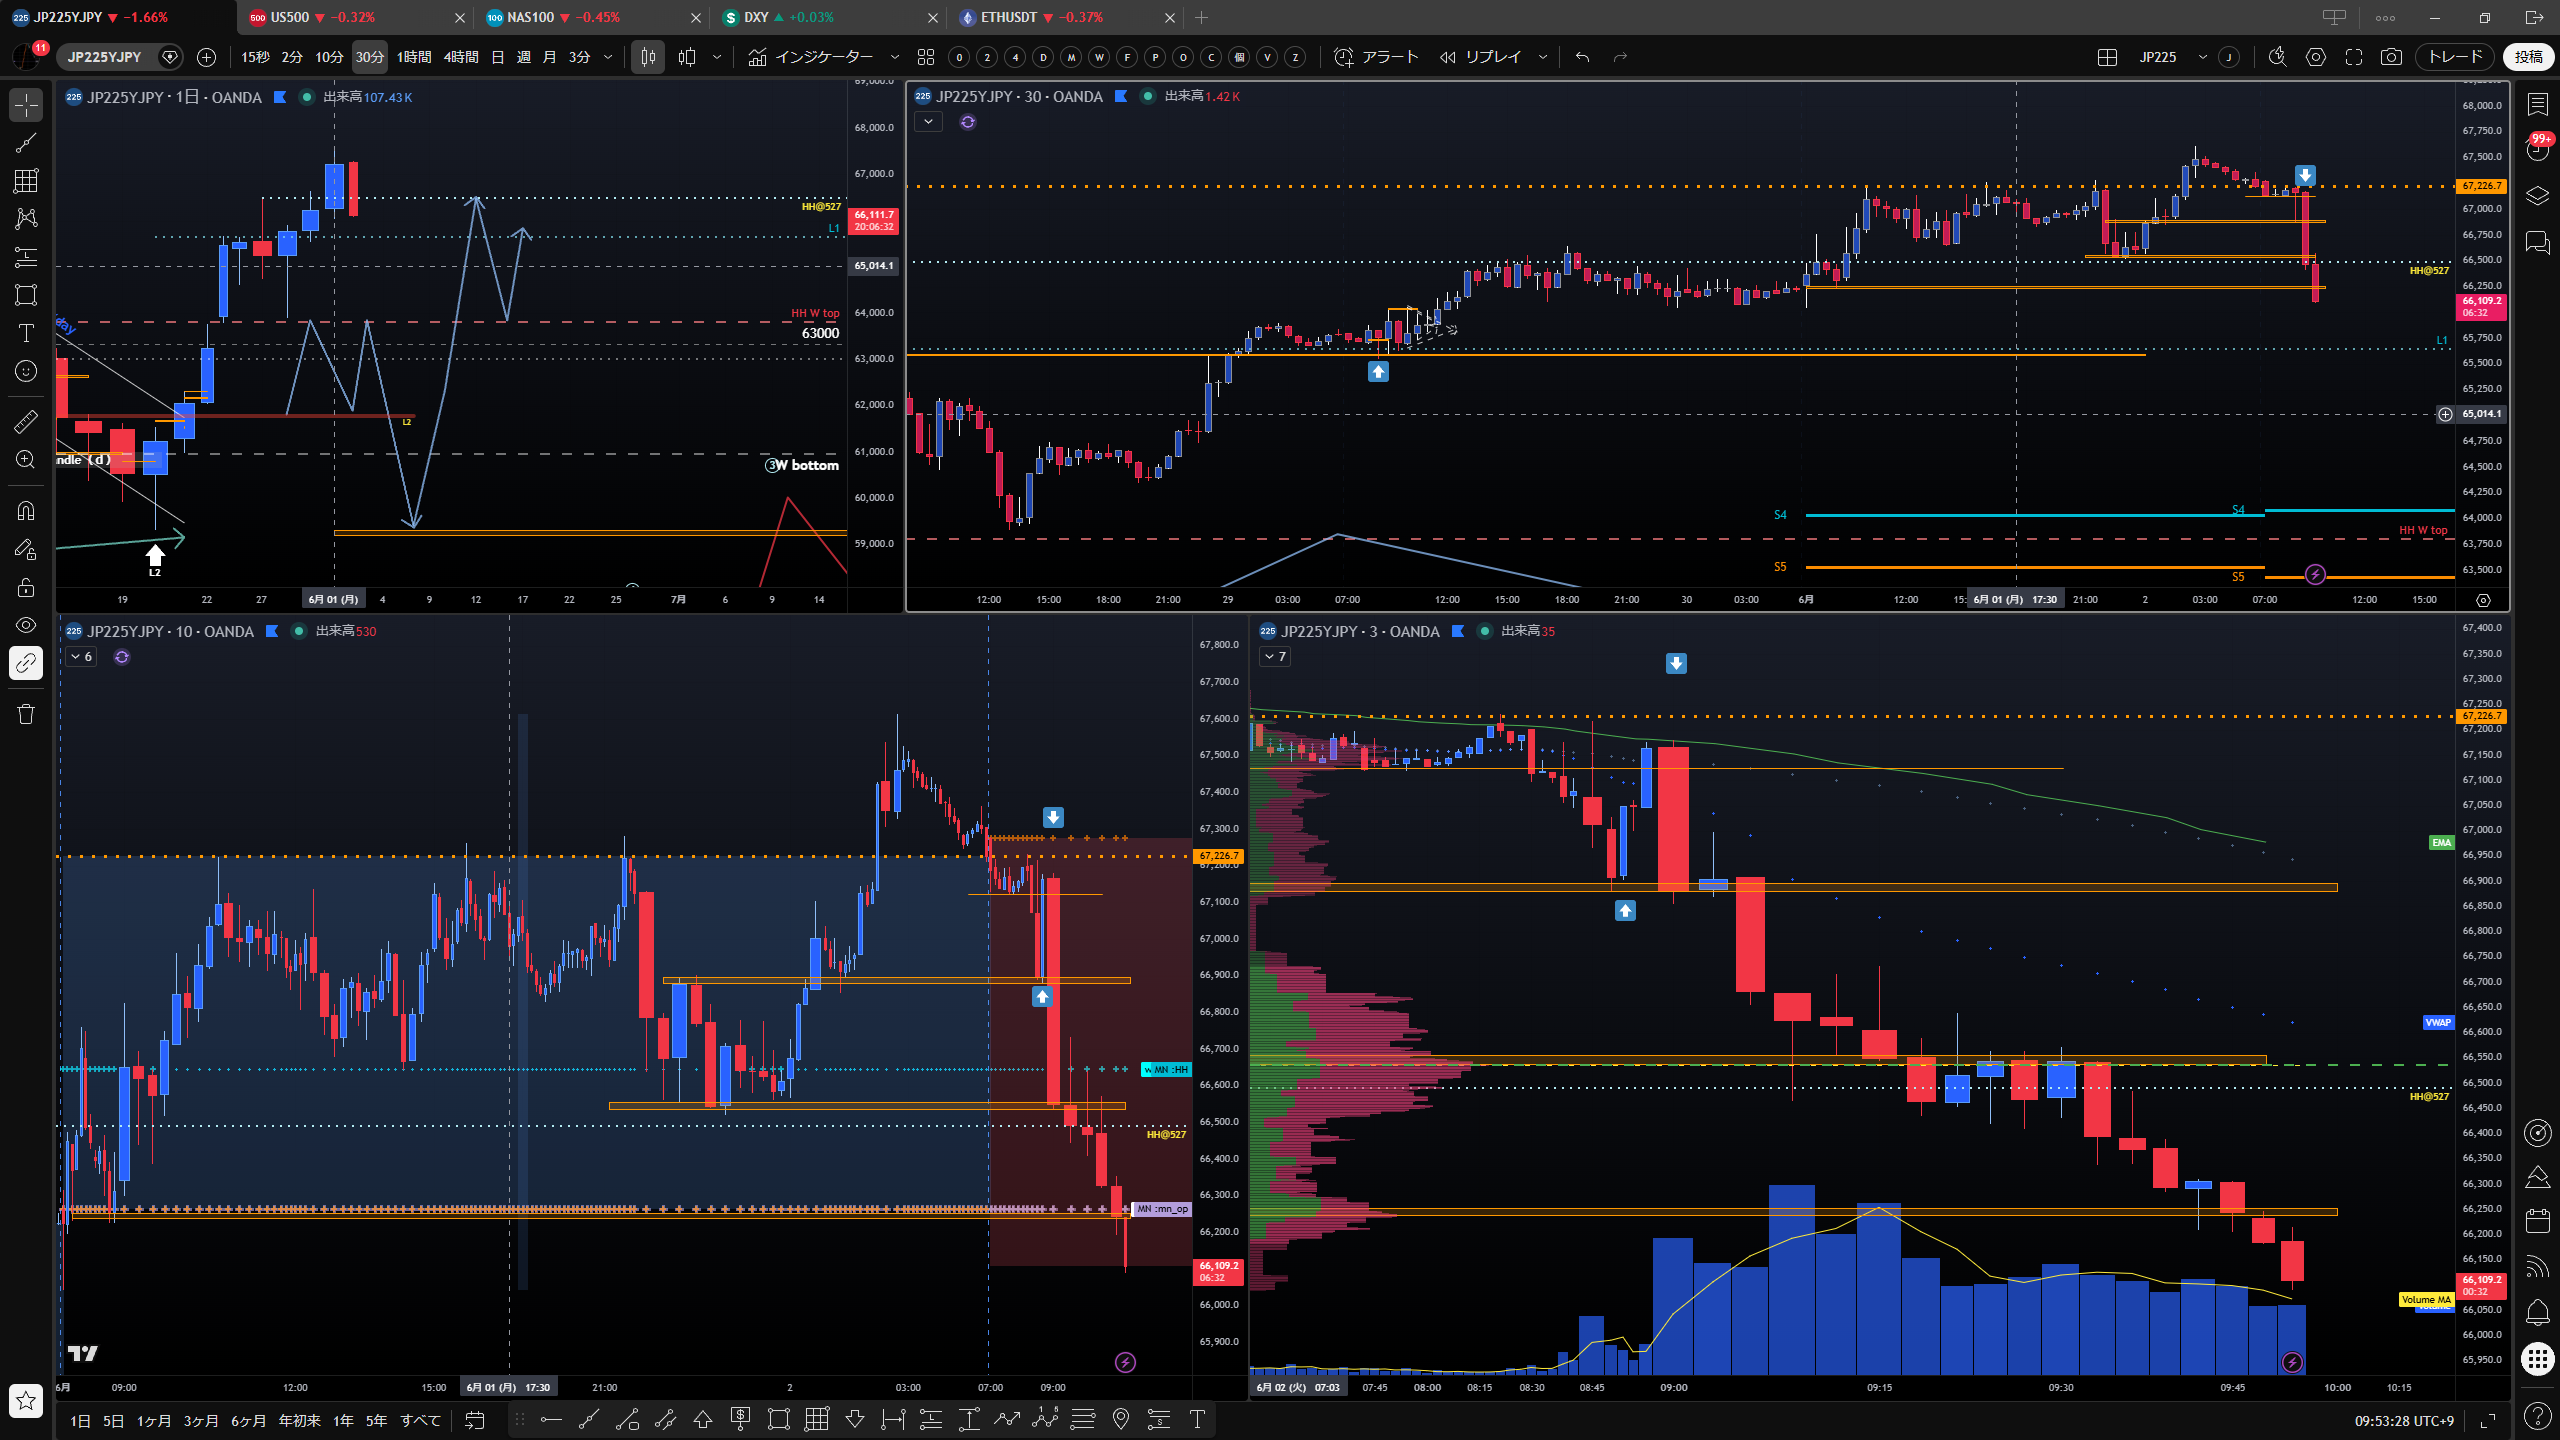Open the layout grid selector icon
The height and width of the screenshot is (1440, 2560).
(x=2107, y=57)
